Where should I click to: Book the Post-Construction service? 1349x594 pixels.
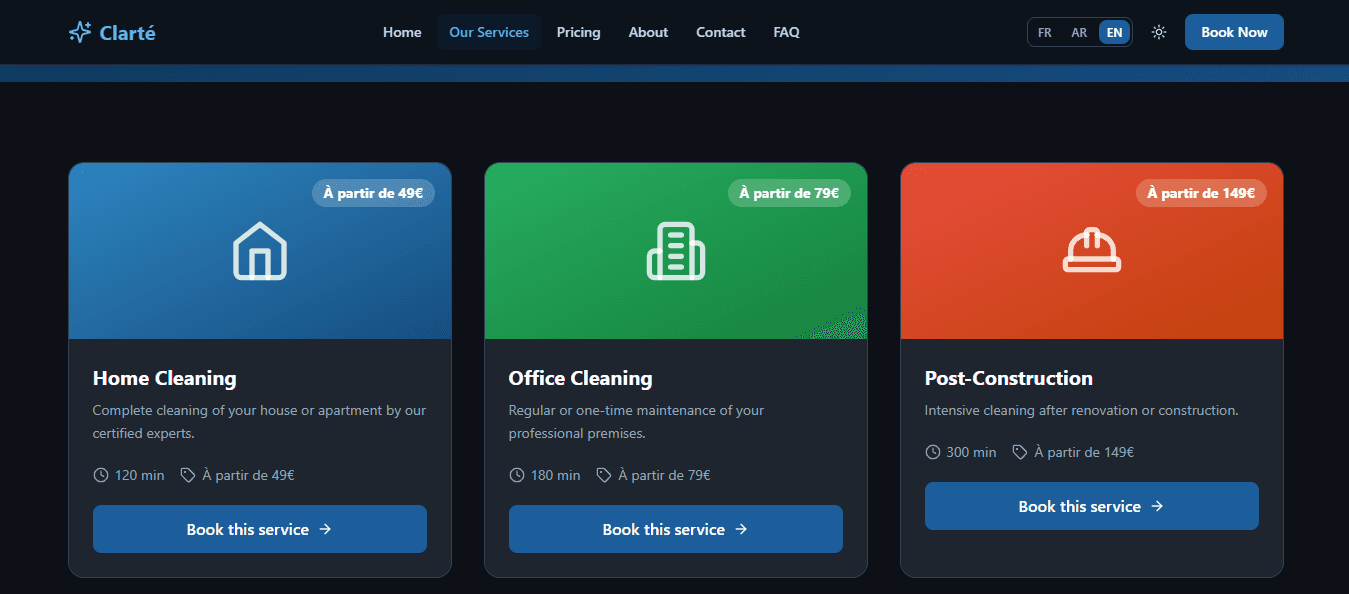point(1092,506)
